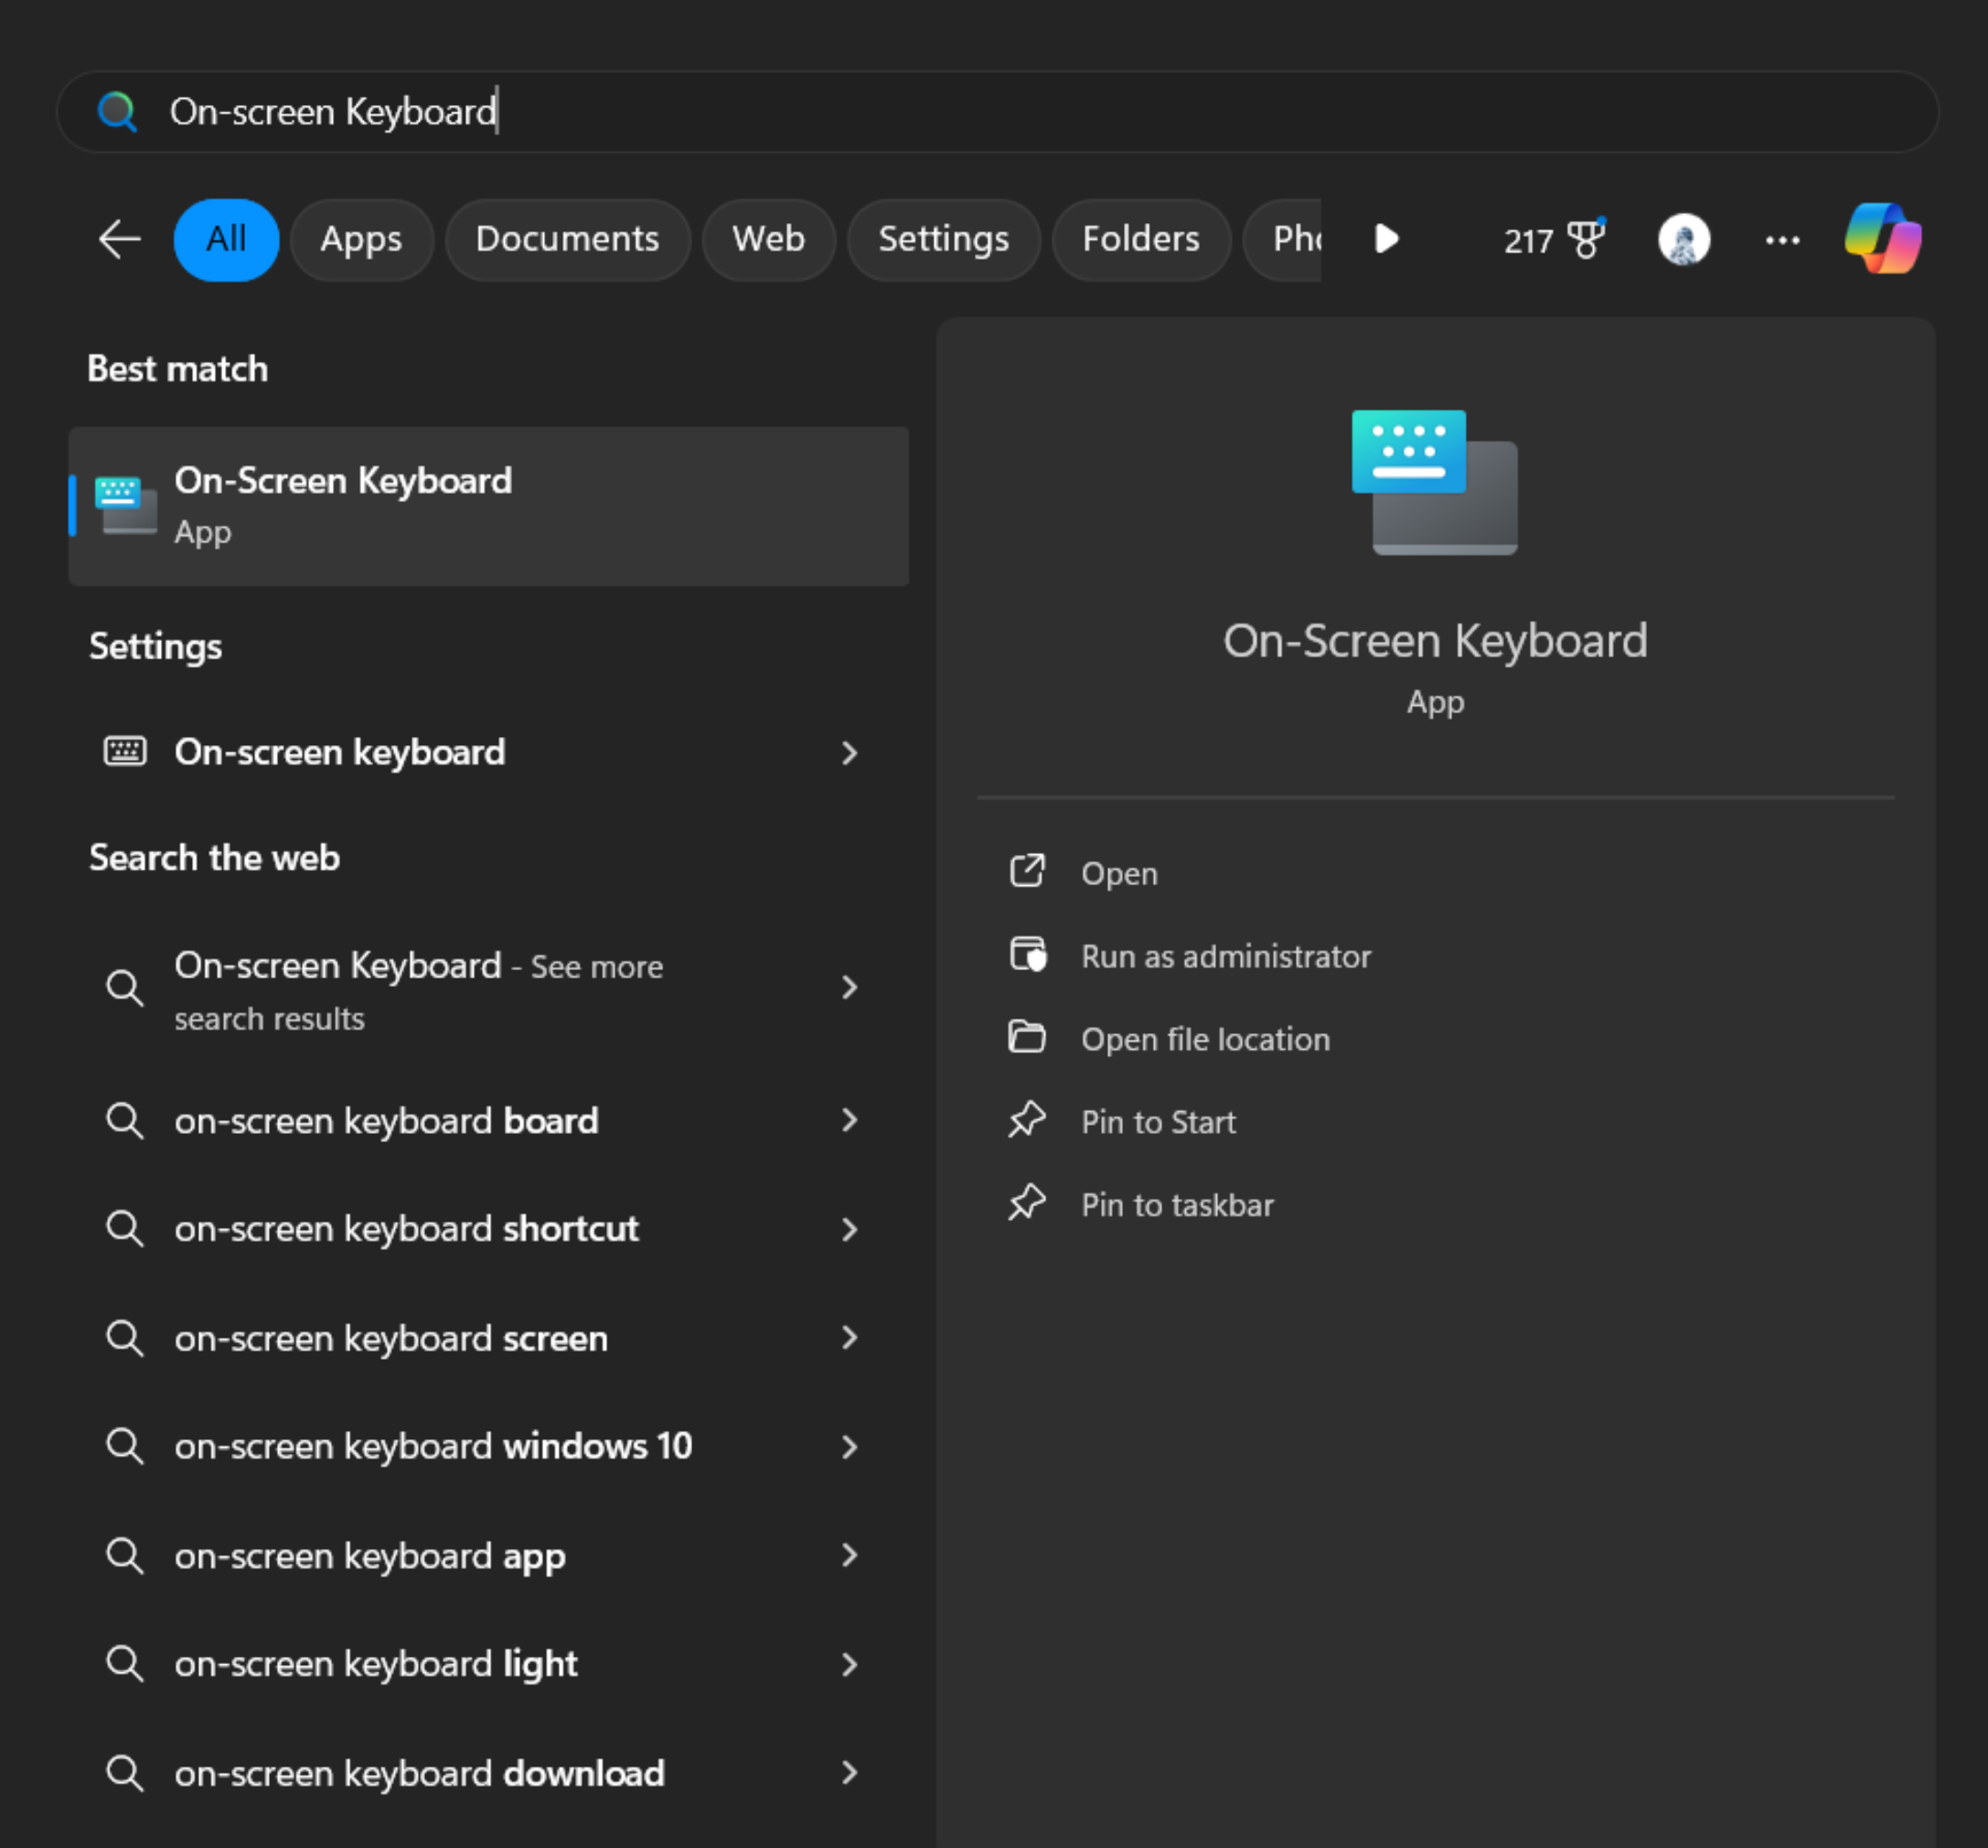The width and height of the screenshot is (1988, 1848).
Task: Expand 'See more search results' chevron
Action: pyautogui.click(x=850, y=988)
